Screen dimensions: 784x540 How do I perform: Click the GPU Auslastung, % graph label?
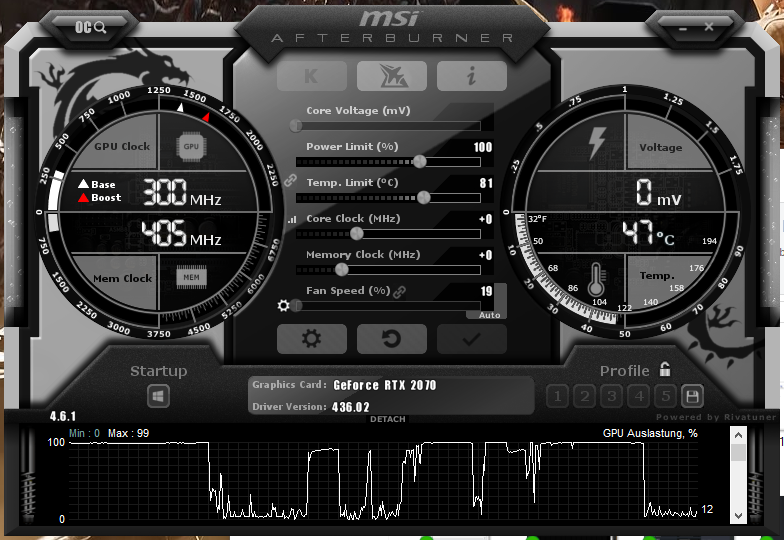[x=650, y=433]
